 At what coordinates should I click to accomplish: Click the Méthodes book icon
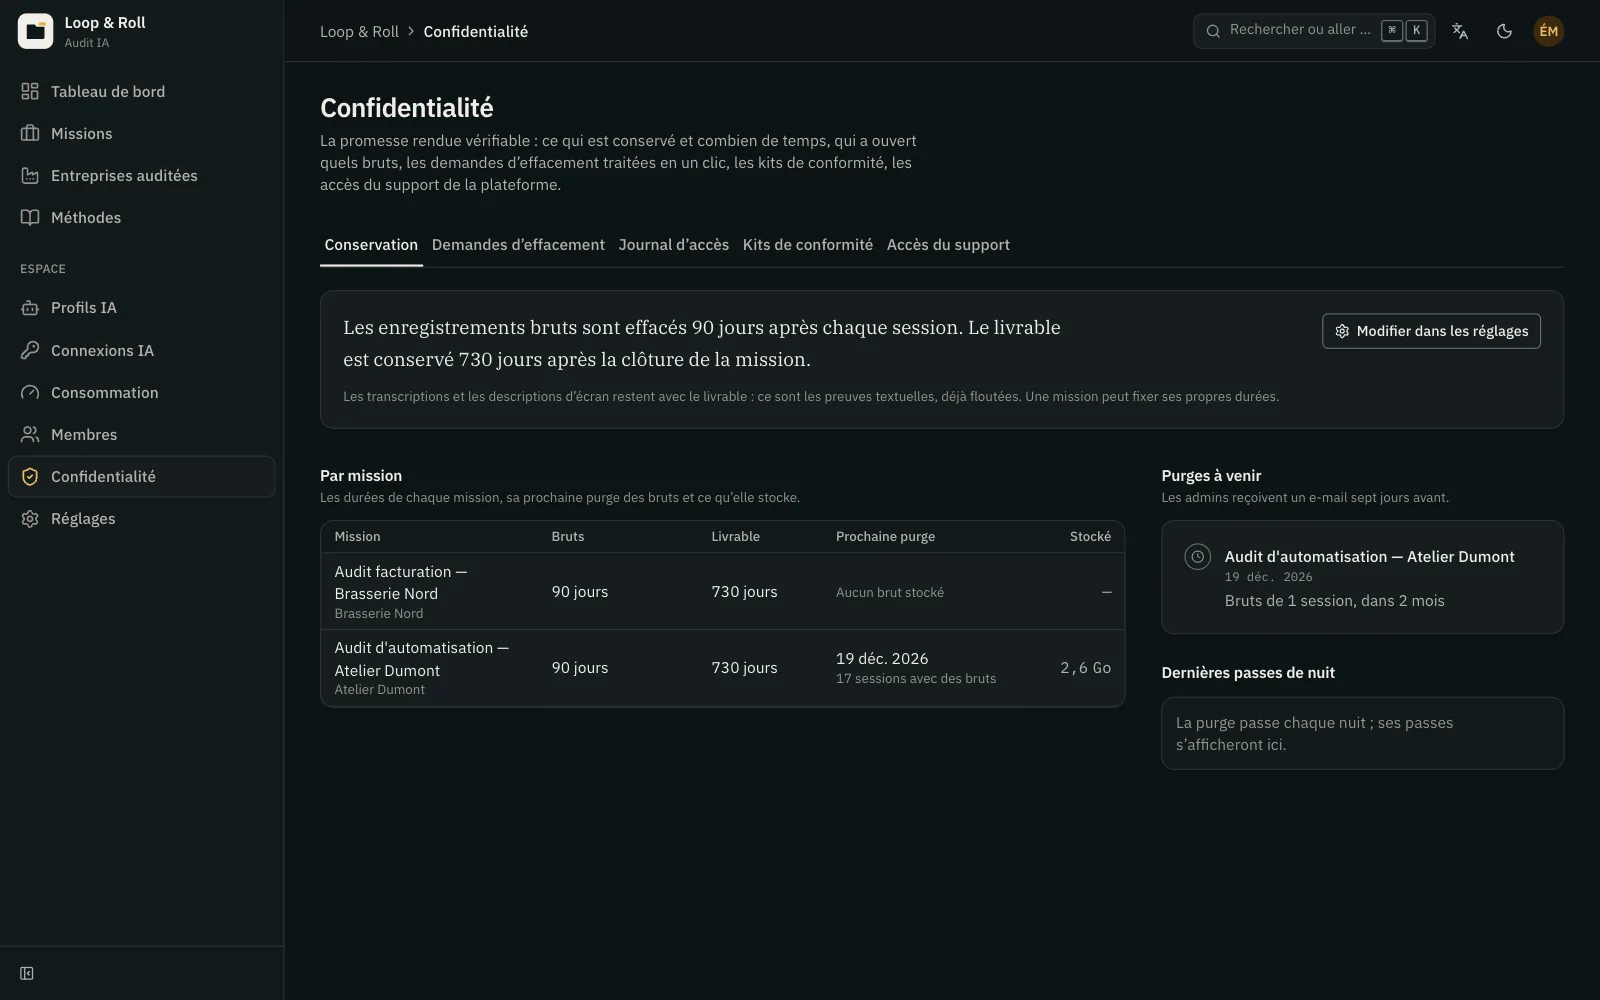click(30, 218)
